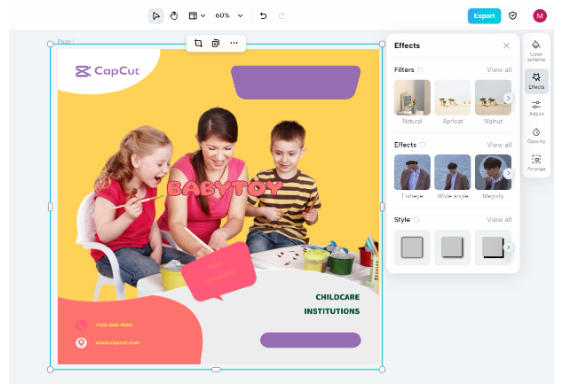Click the duplicate icon in floating toolbar
577x390 pixels.
(x=216, y=43)
